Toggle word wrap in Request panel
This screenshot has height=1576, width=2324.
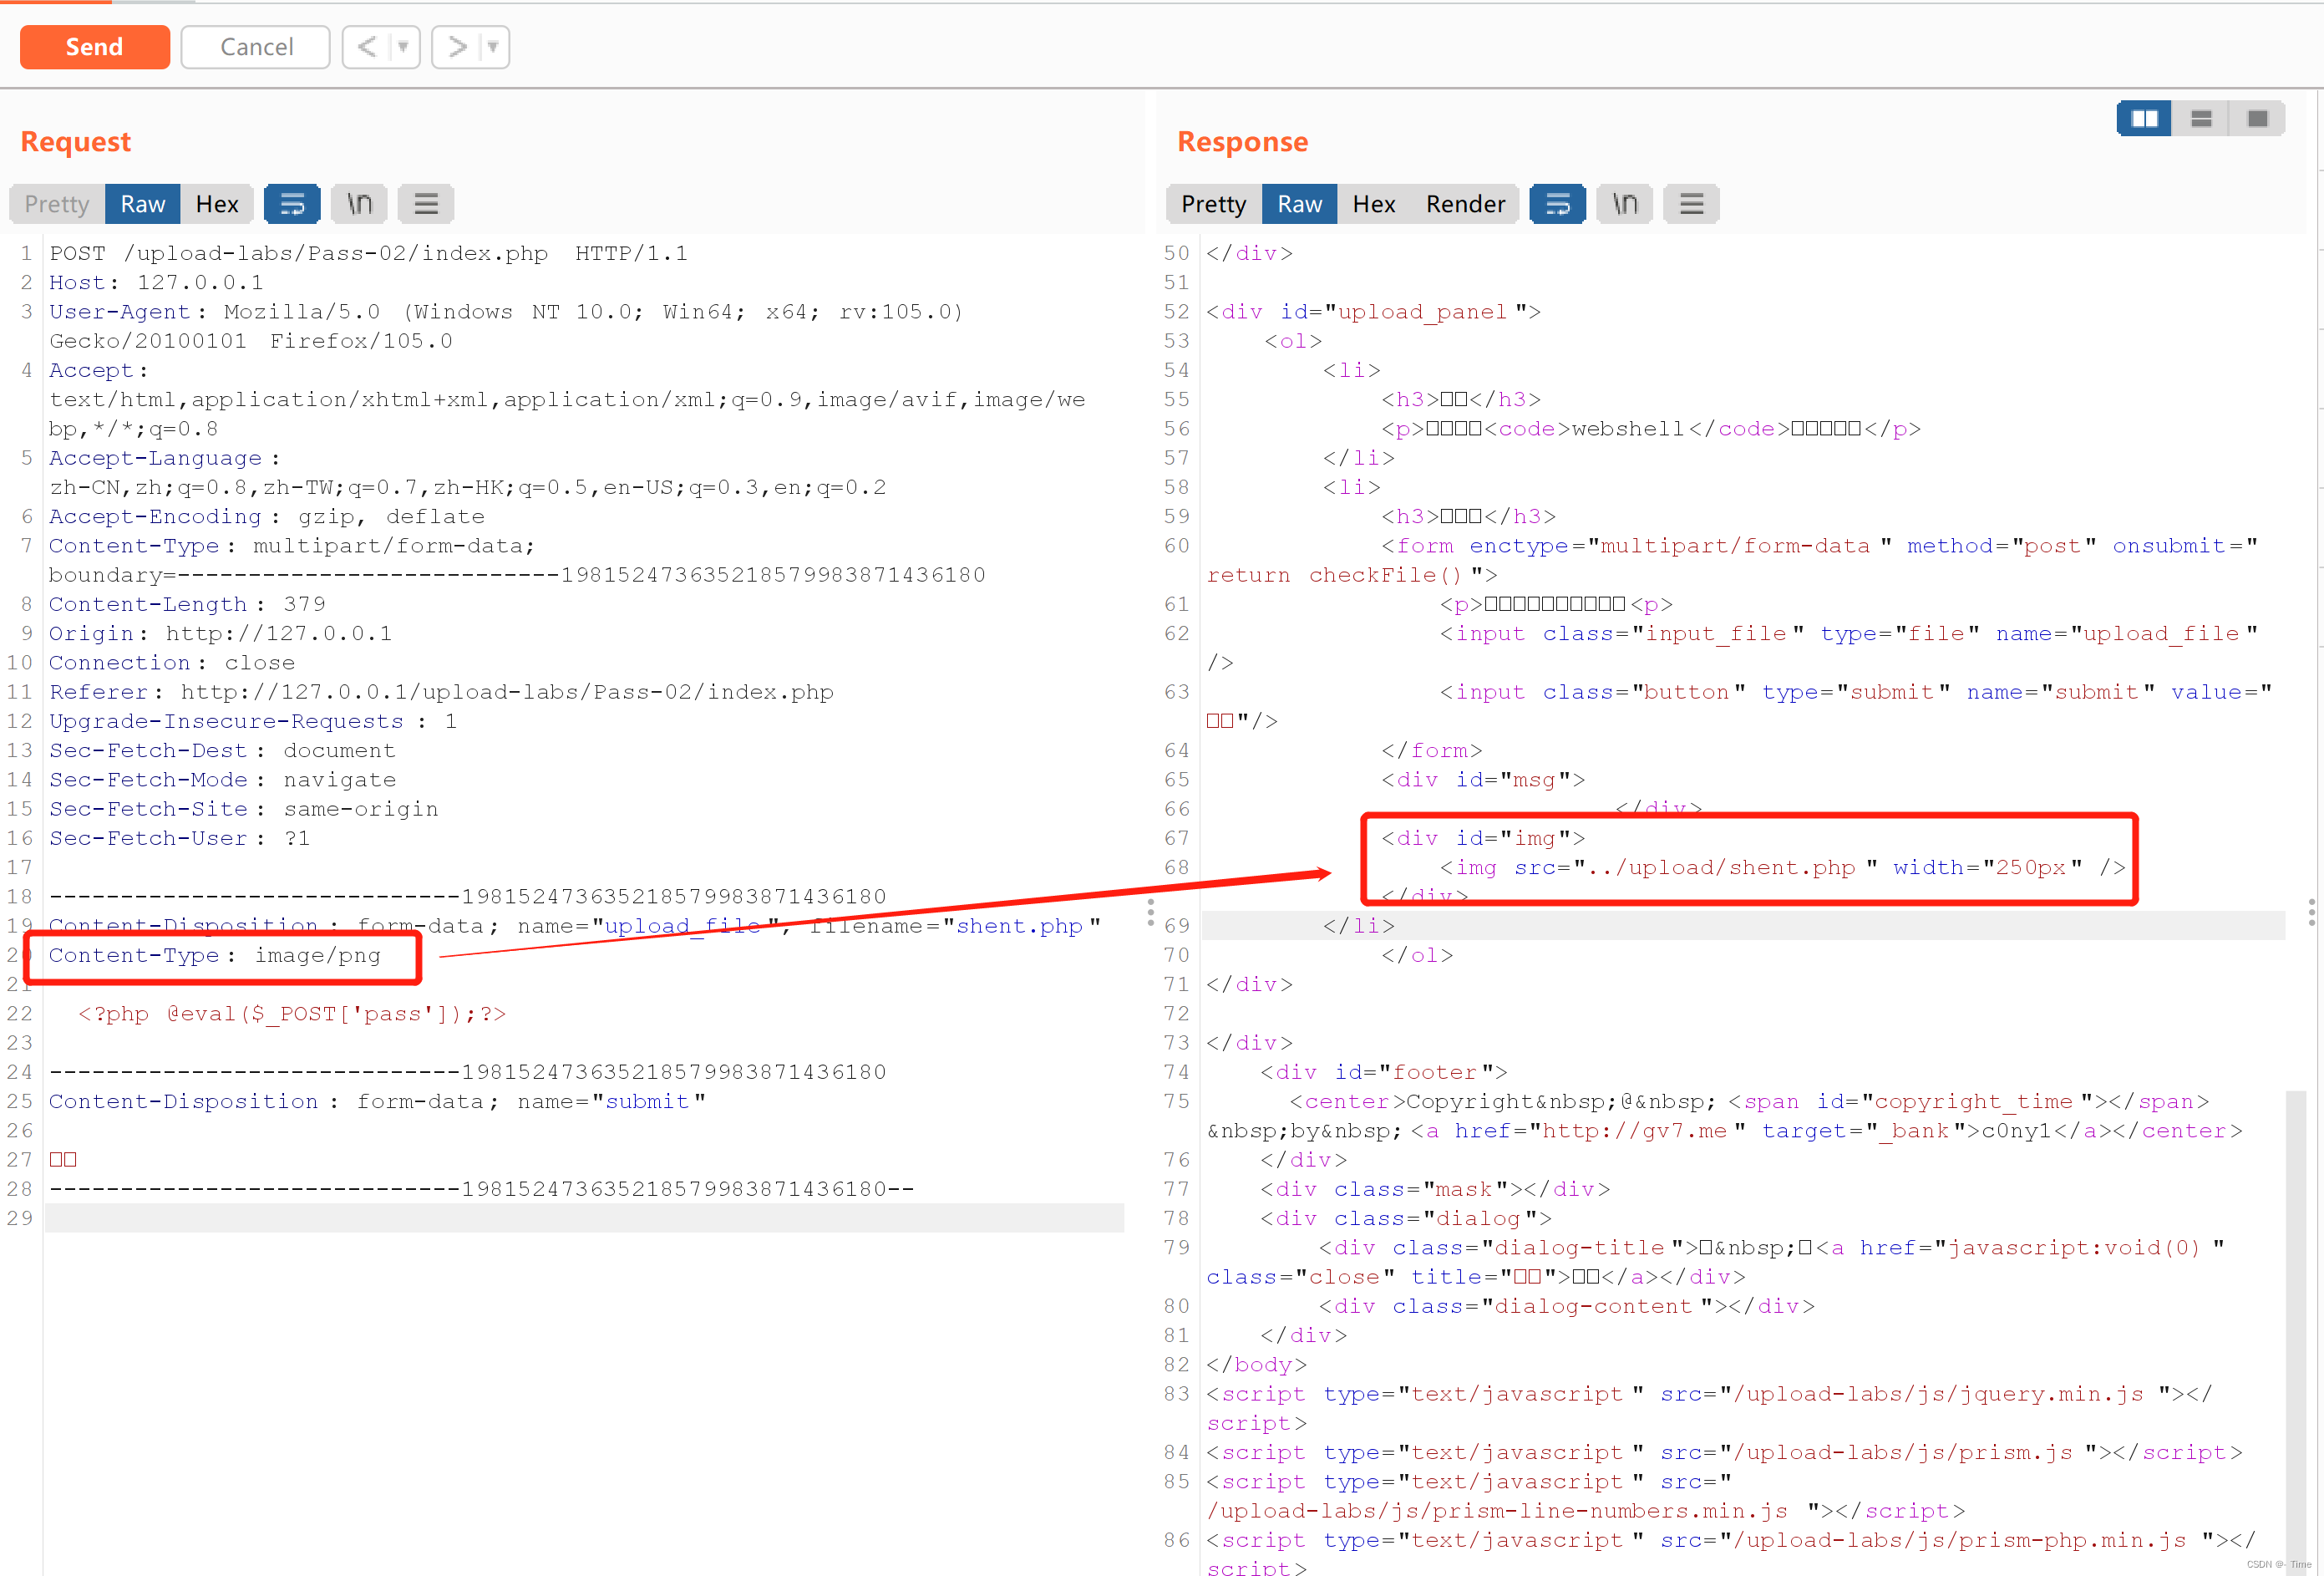[292, 204]
